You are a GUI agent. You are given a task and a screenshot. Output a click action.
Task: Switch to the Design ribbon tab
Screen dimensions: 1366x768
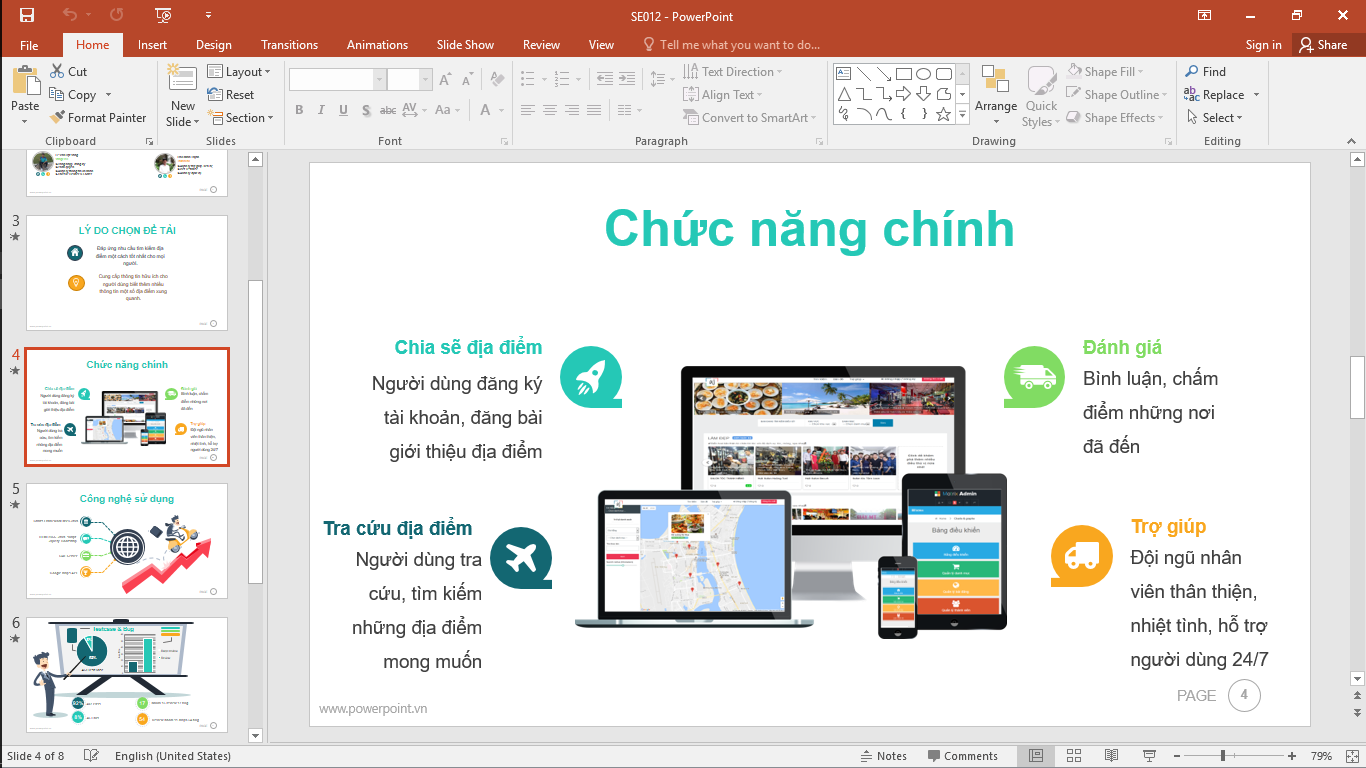(x=213, y=44)
